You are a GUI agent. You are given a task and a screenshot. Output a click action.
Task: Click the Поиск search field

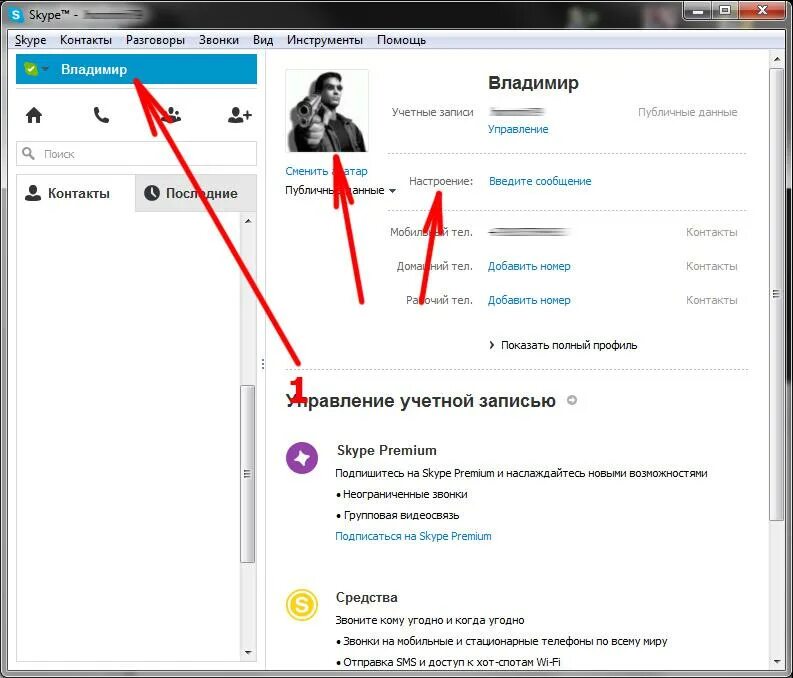click(137, 154)
